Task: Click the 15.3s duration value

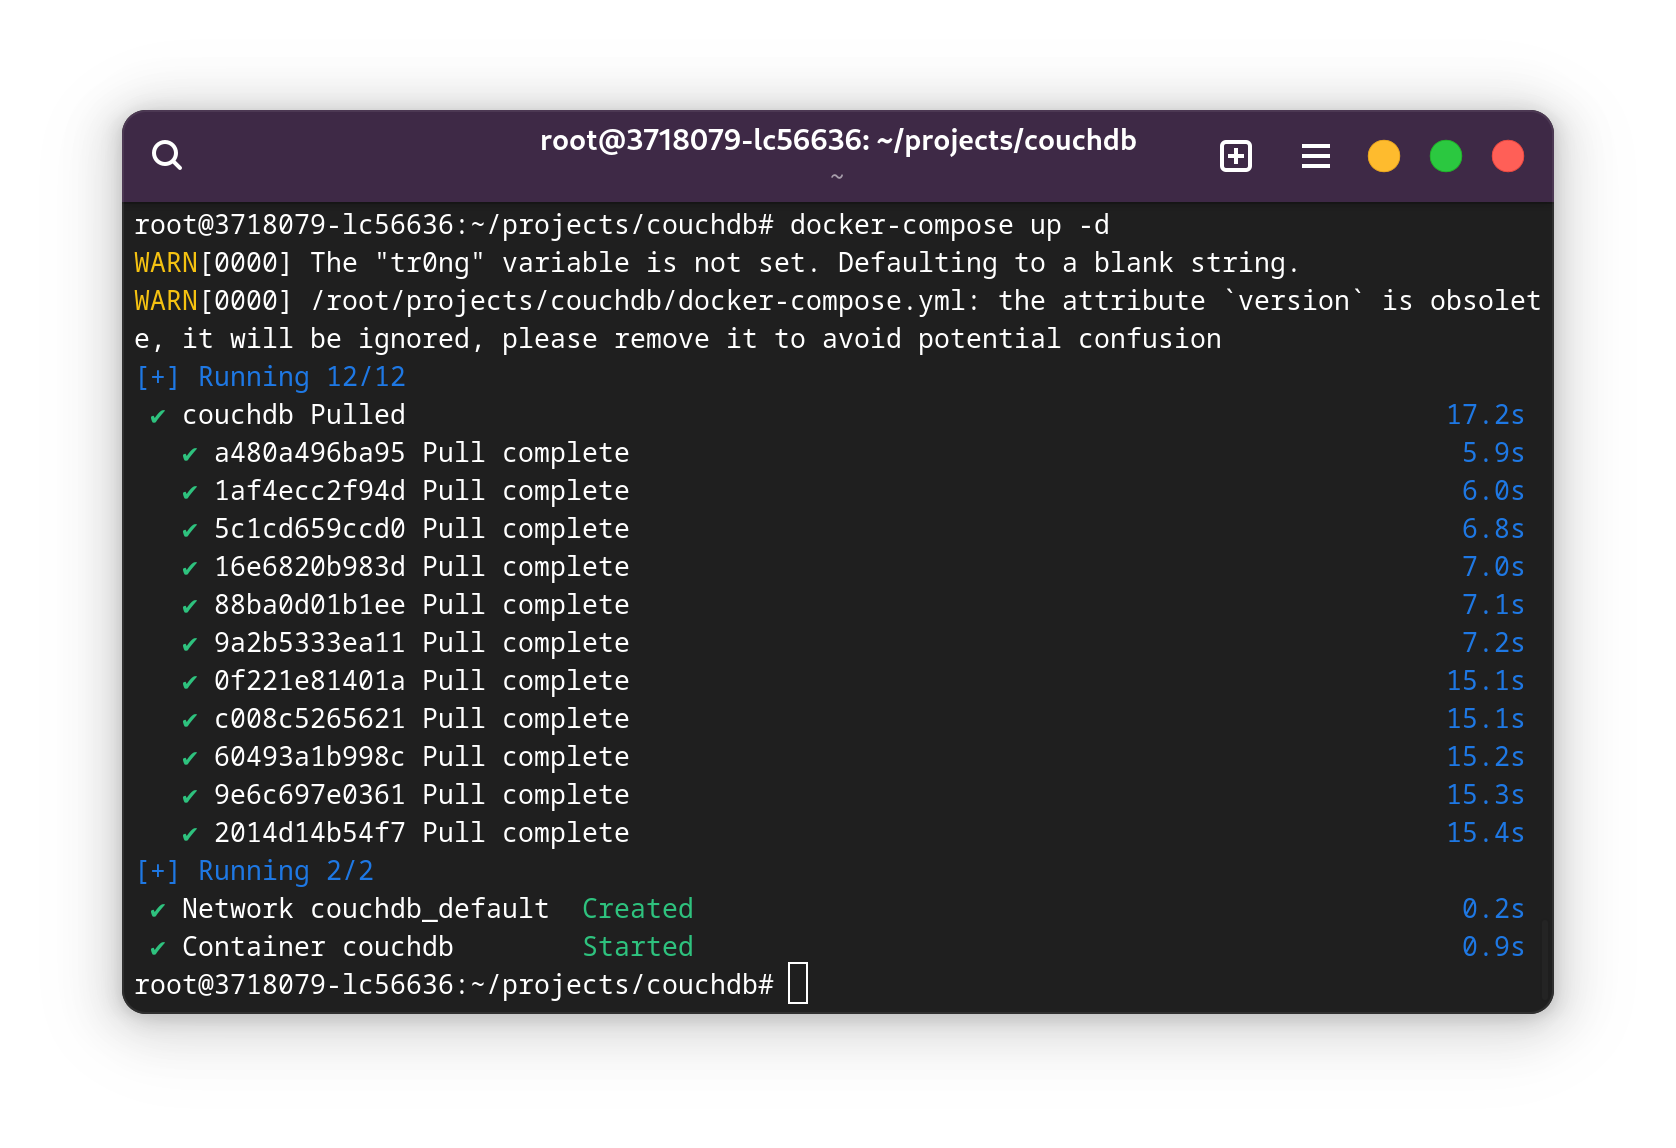Action: click(x=1485, y=795)
